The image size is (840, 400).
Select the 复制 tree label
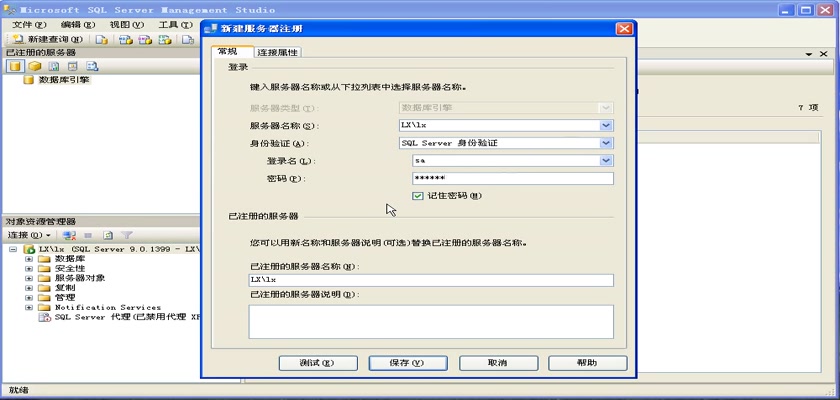(65, 288)
